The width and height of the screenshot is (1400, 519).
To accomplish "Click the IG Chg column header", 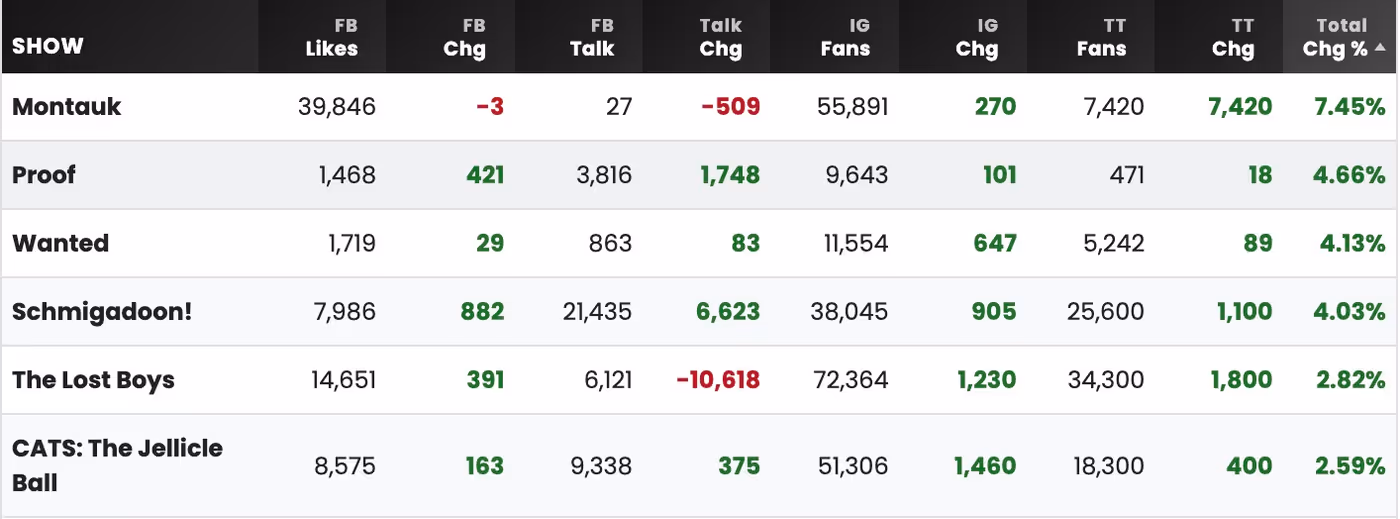I will [x=977, y=37].
